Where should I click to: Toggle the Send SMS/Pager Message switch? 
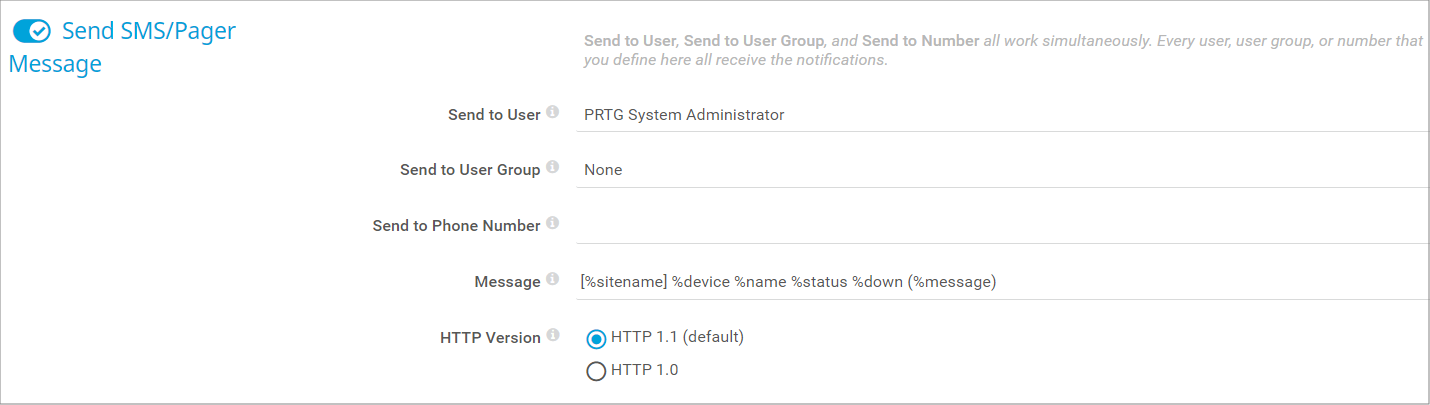[x=32, y=31]
